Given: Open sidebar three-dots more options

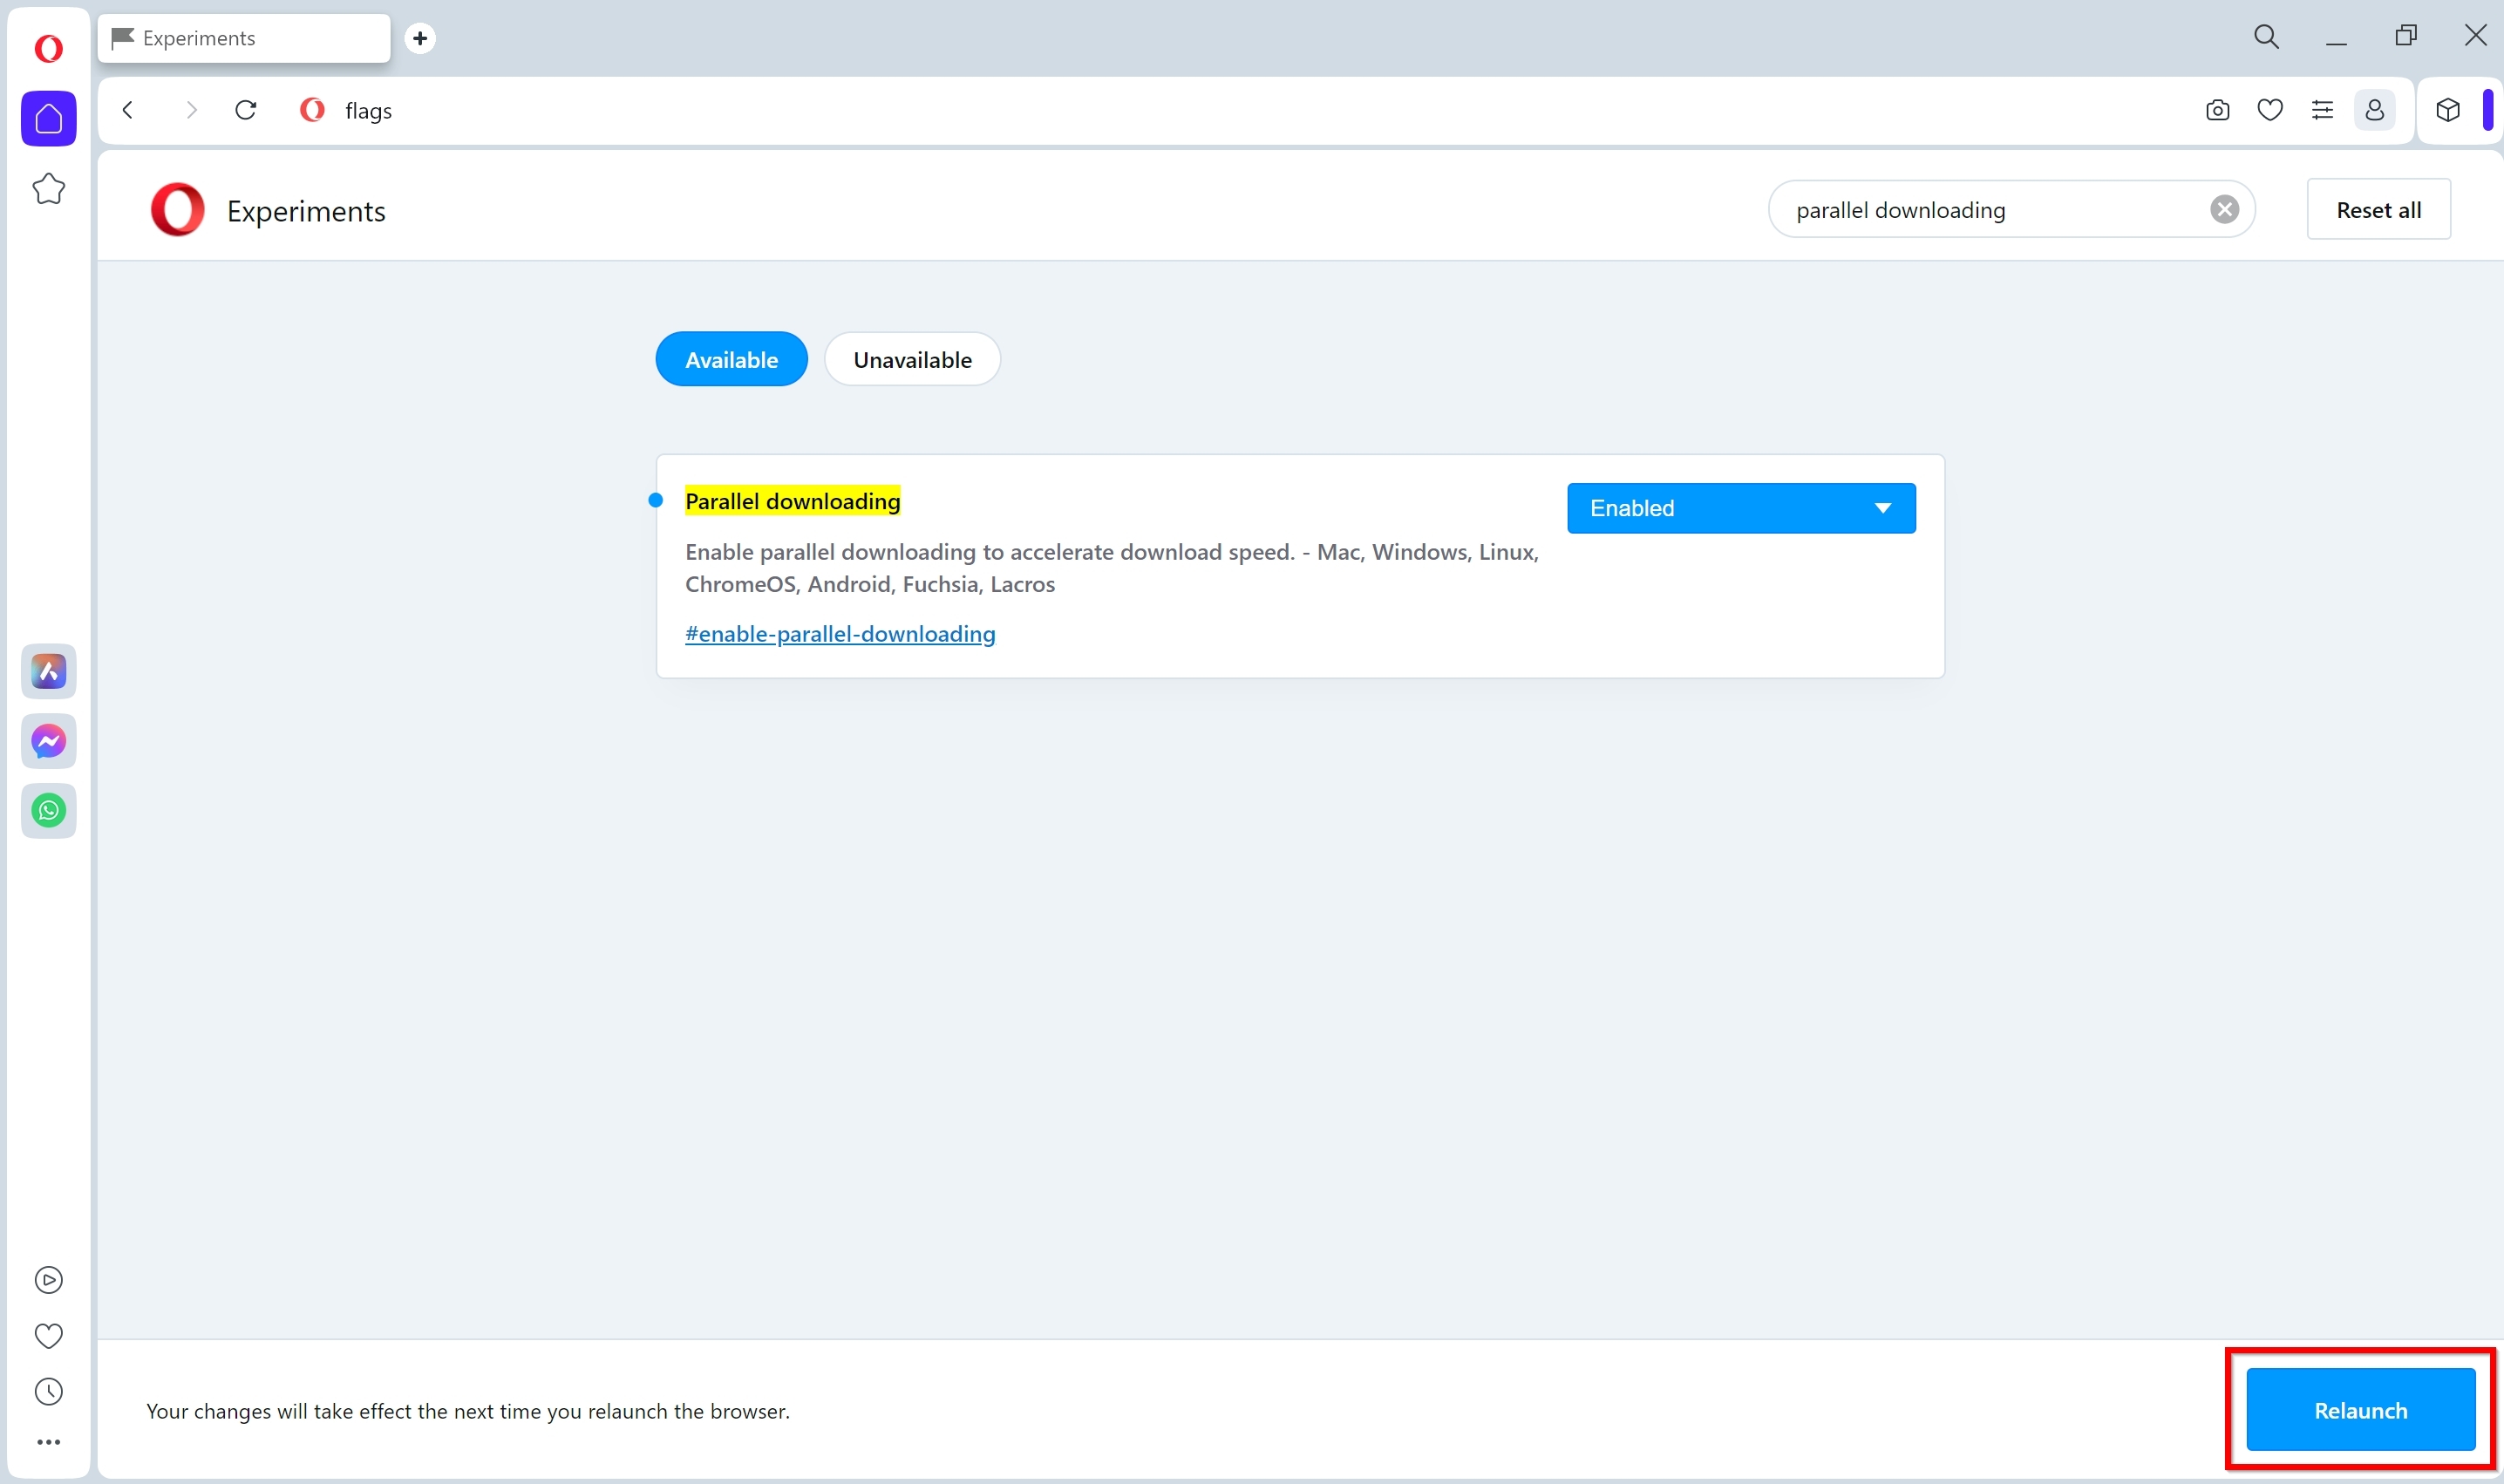Looking at the screenshot, I should click(48, 1442).
